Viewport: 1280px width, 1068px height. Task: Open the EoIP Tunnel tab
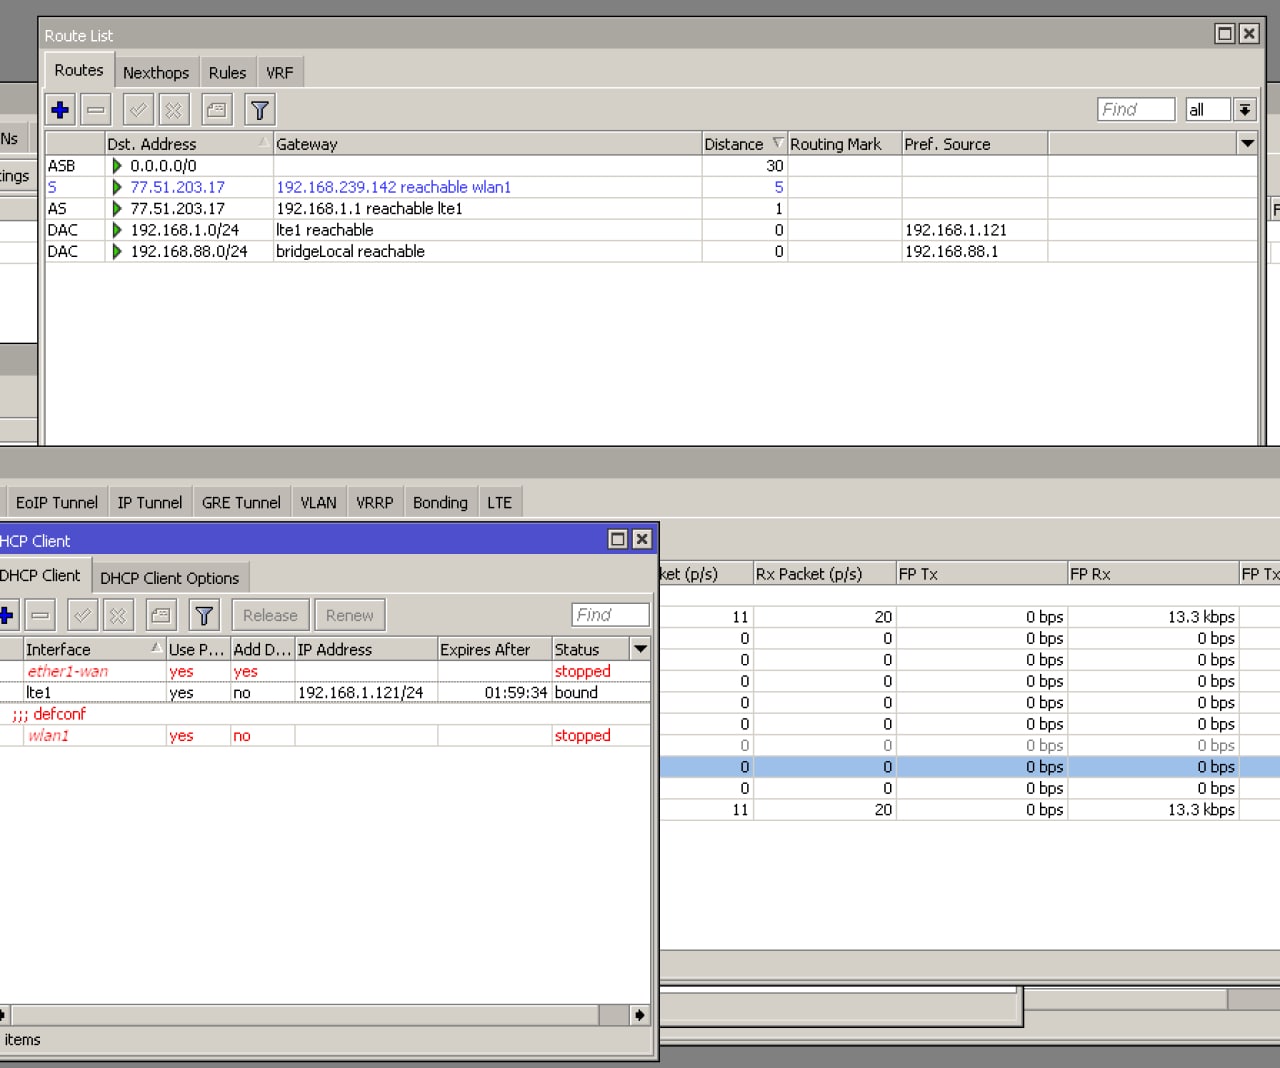pos(57,502)
